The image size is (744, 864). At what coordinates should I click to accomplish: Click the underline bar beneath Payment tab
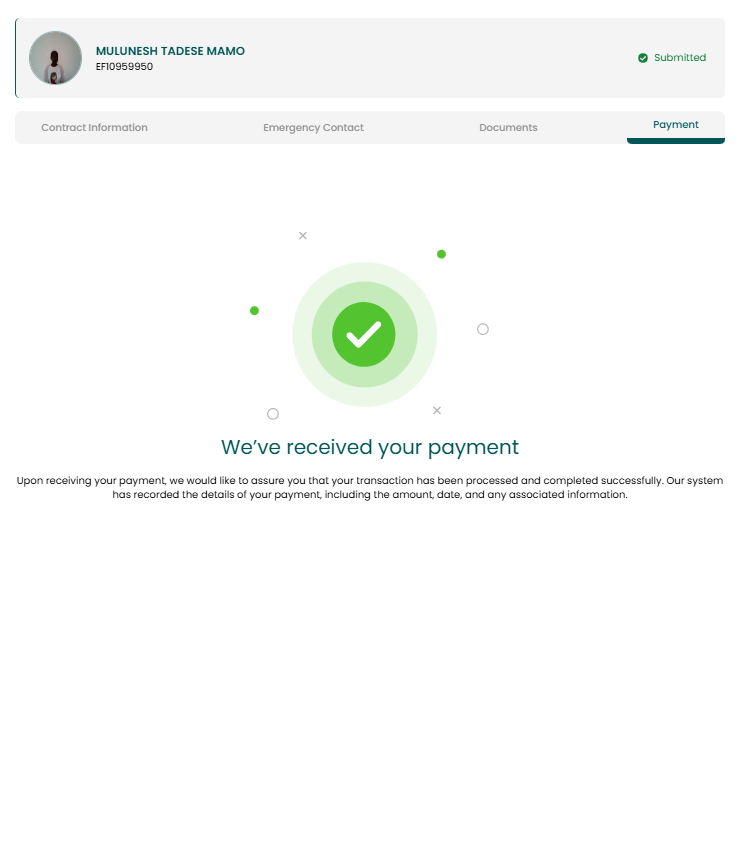(x=676, y=141)
